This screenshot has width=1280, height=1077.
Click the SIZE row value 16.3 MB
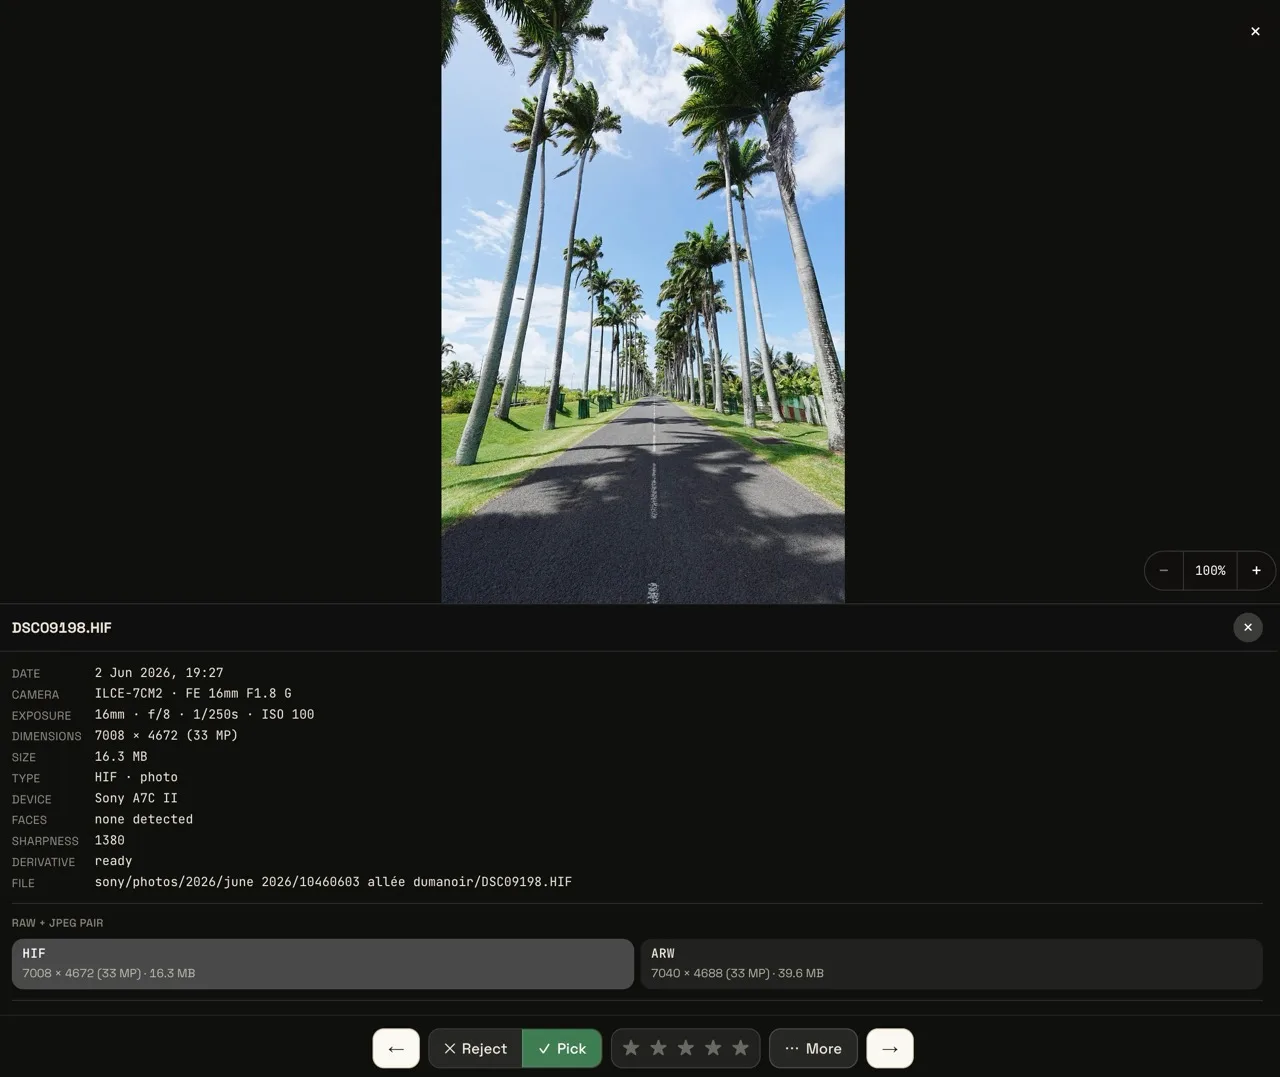(x=121, y=757)
